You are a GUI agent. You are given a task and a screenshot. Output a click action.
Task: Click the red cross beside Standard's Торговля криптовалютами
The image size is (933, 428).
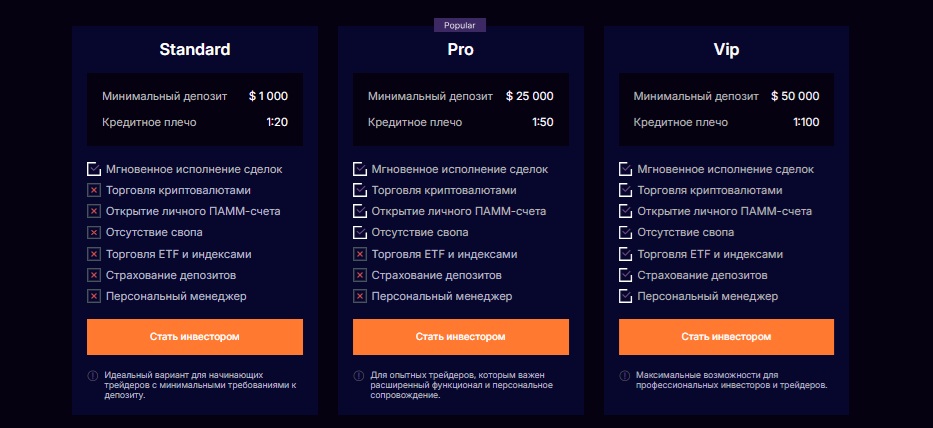click(x=94, y=190)
